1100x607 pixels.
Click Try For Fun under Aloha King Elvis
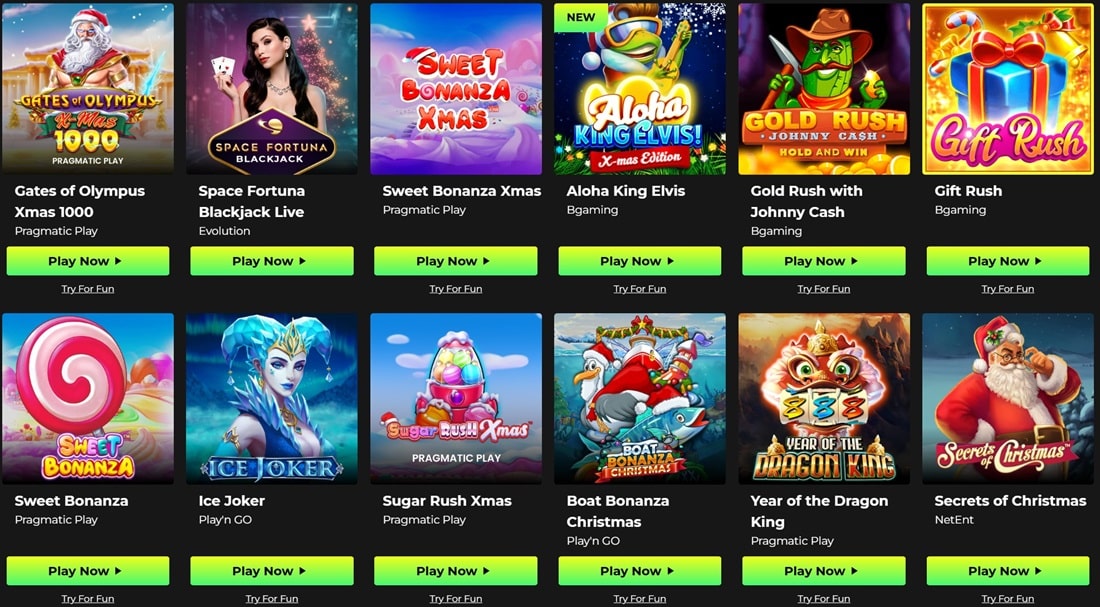tap(640, 289)
